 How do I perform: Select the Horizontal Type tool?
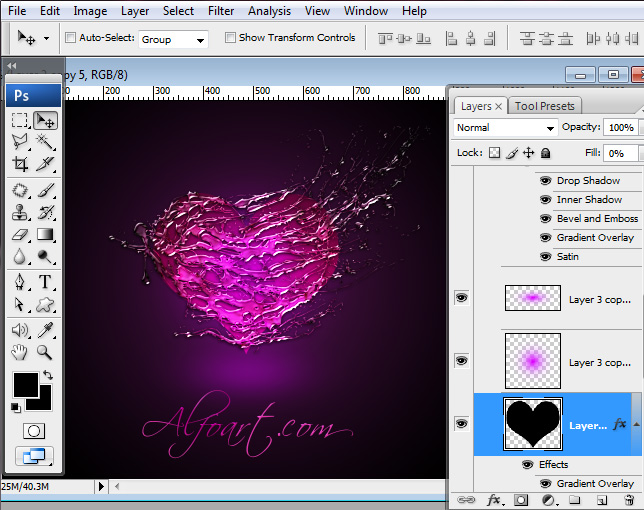click(x=45, y=282)
